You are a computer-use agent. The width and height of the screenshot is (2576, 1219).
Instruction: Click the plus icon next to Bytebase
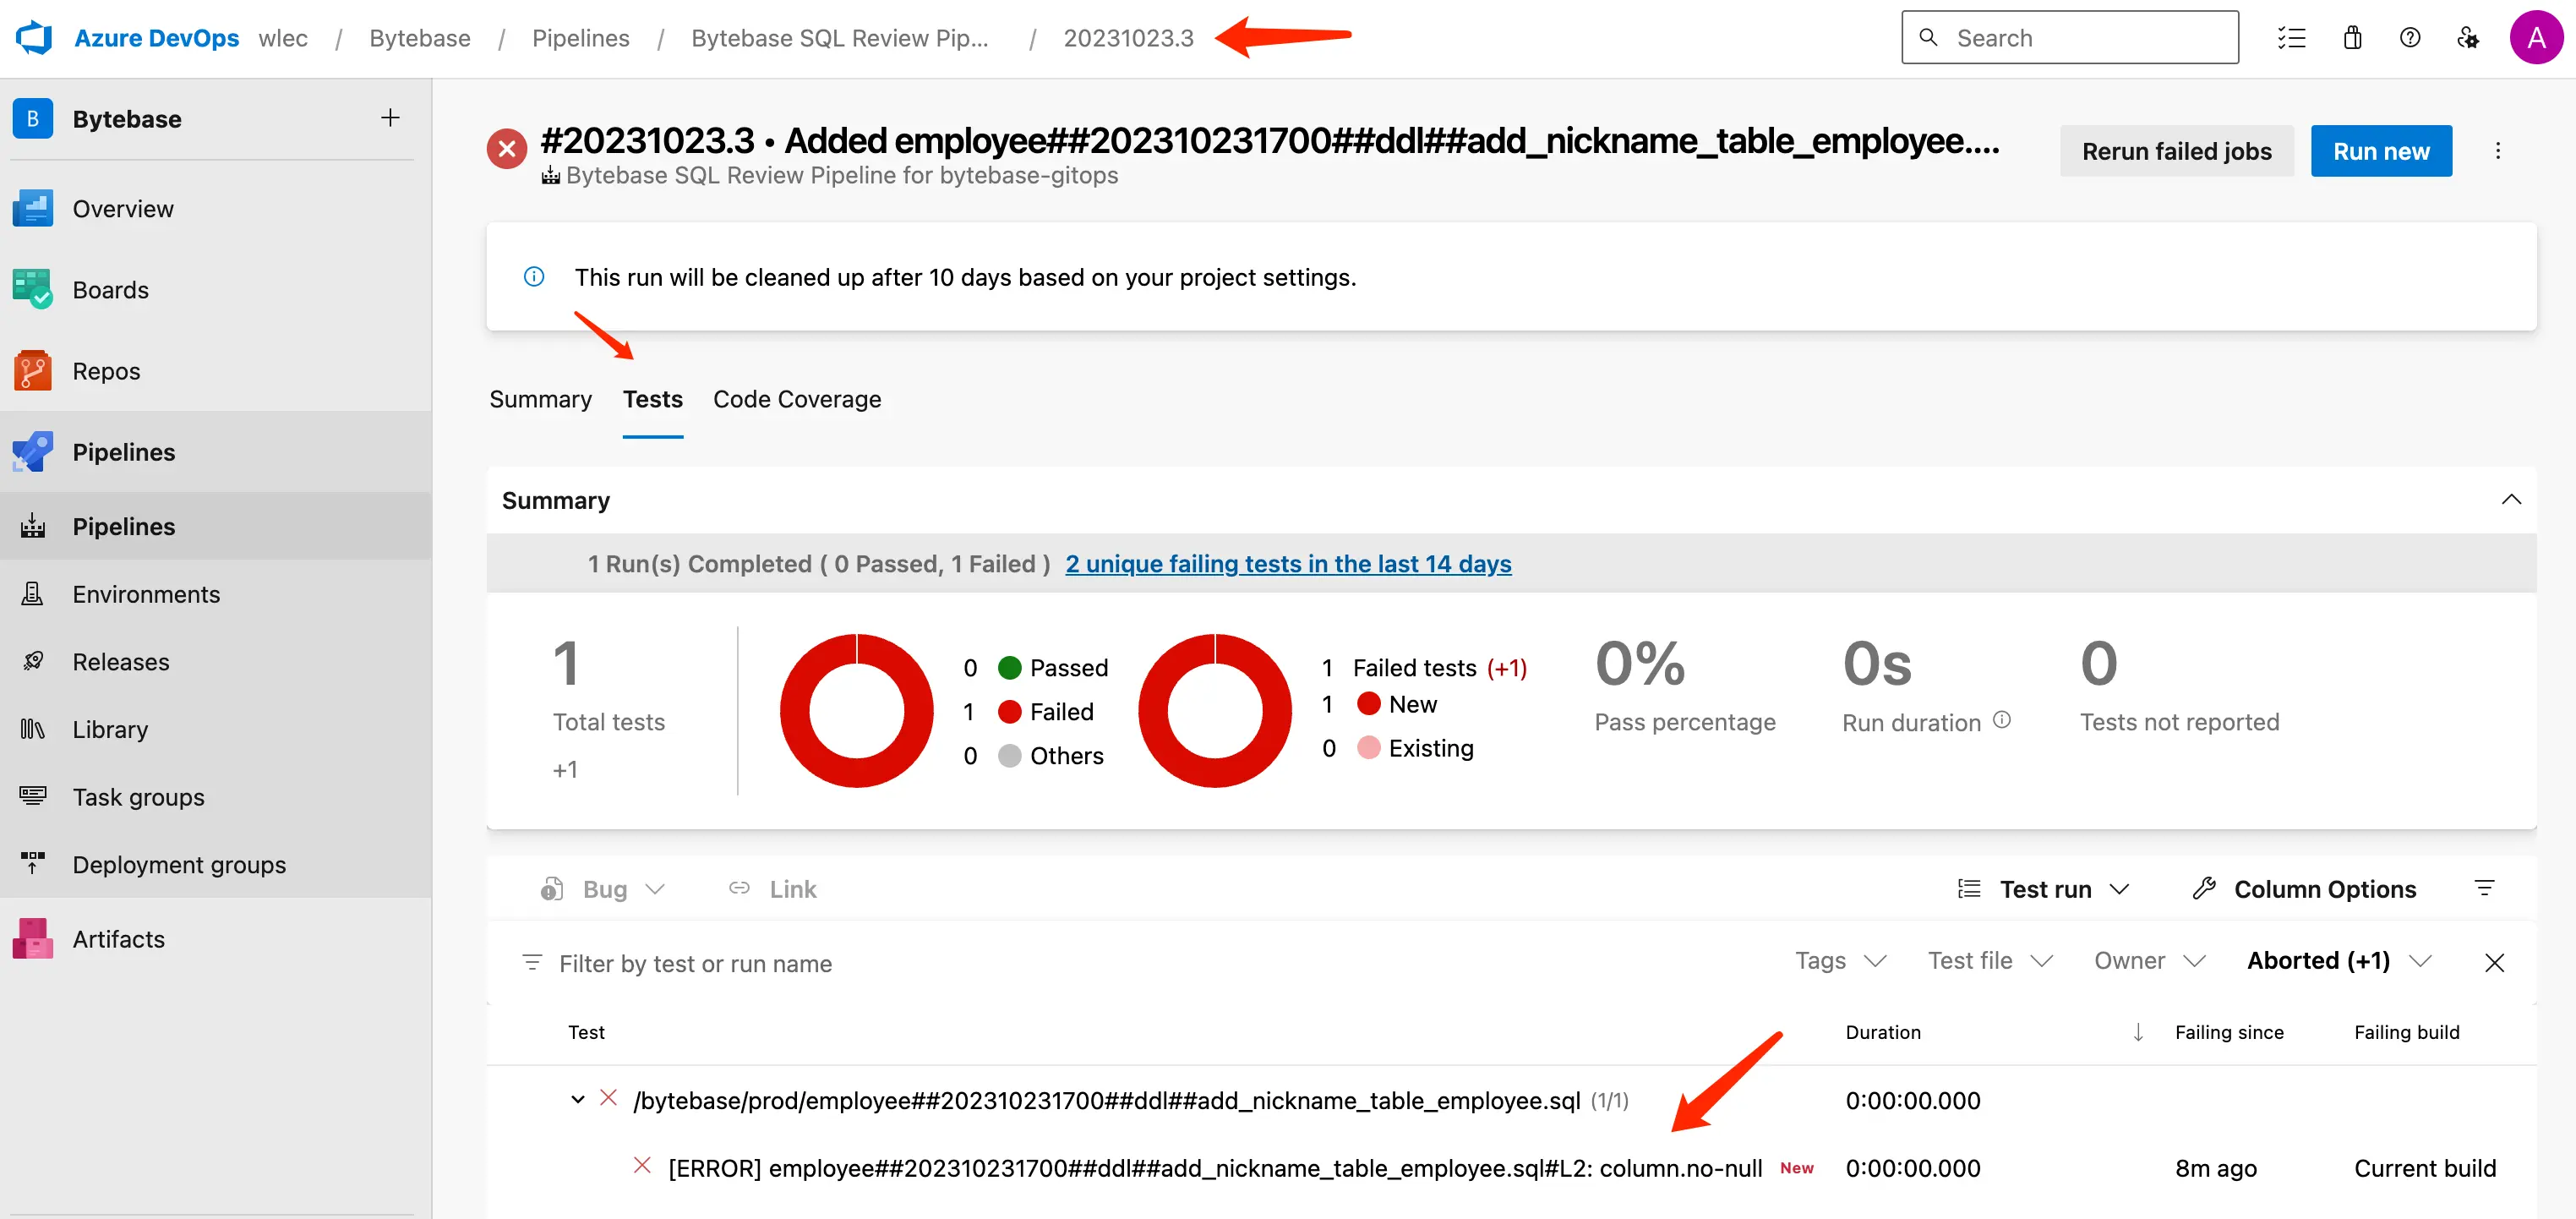click(x=390, y=118)
